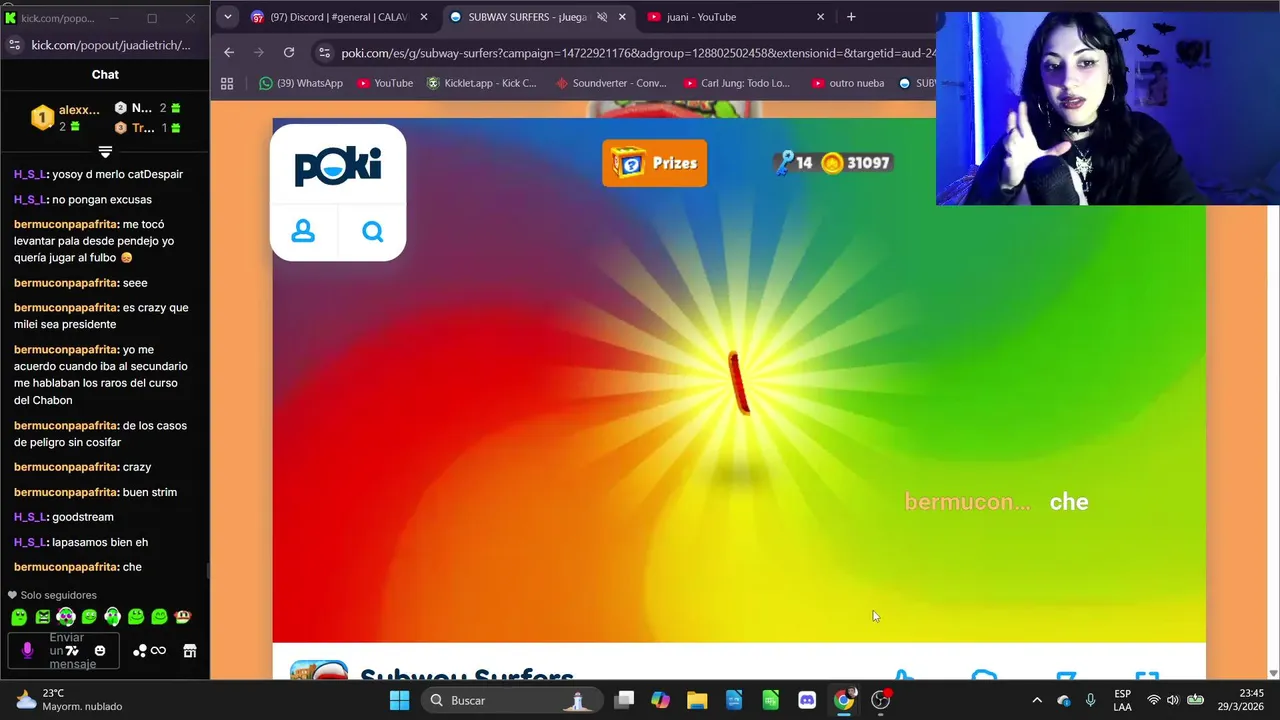The height and width of the screenshot is (720, 1280).
Task: Click the poki.com address bar
Action: [x=637, y=52]
